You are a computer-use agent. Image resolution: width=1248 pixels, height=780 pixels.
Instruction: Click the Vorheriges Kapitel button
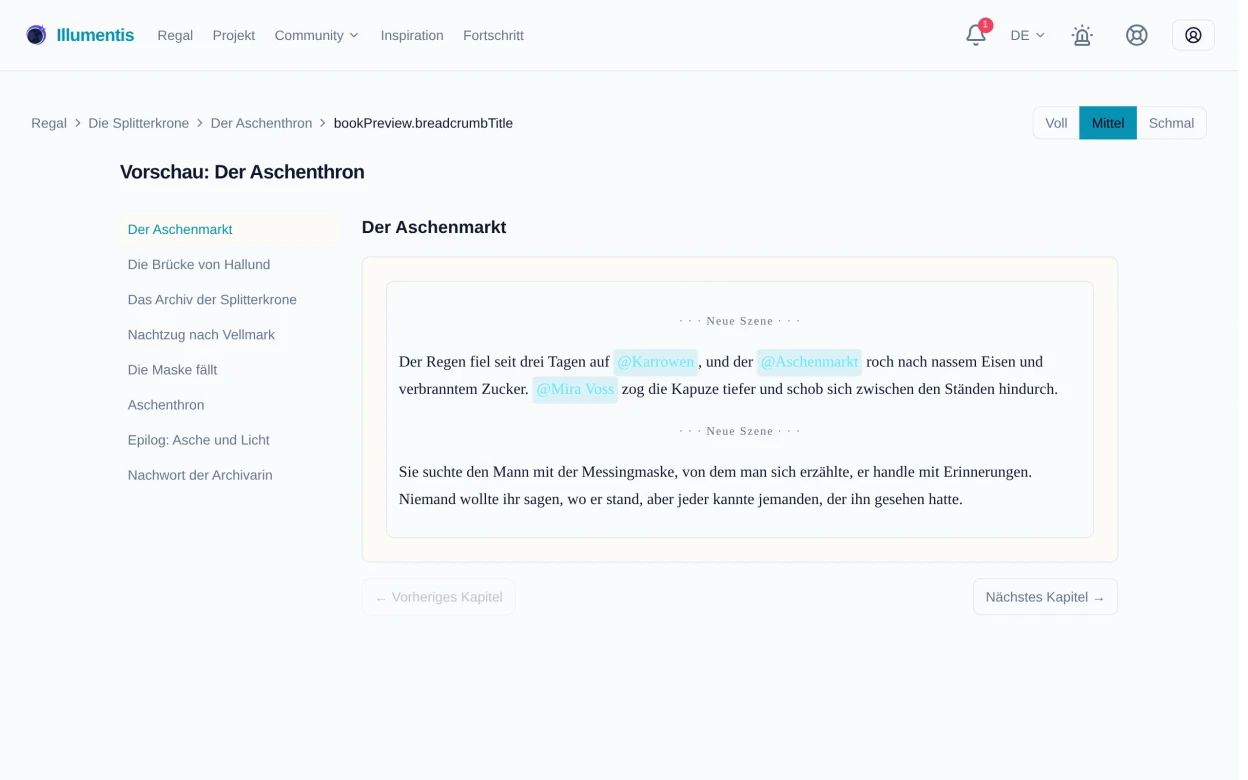click(438, 597)
